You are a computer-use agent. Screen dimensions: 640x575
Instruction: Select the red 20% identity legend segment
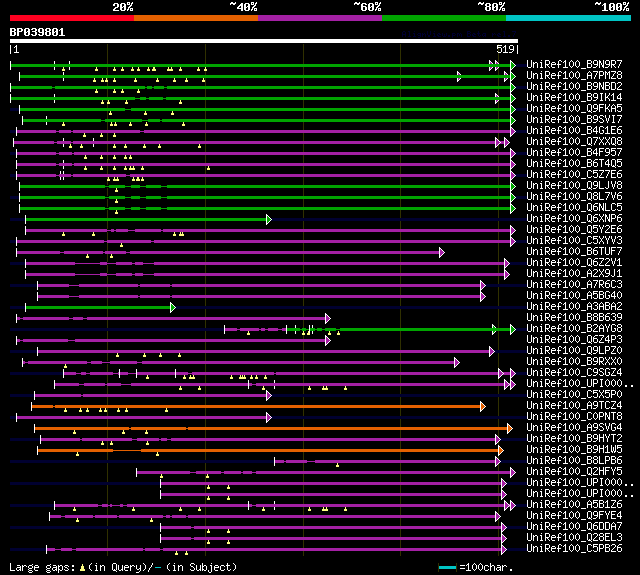coord(72,18)
